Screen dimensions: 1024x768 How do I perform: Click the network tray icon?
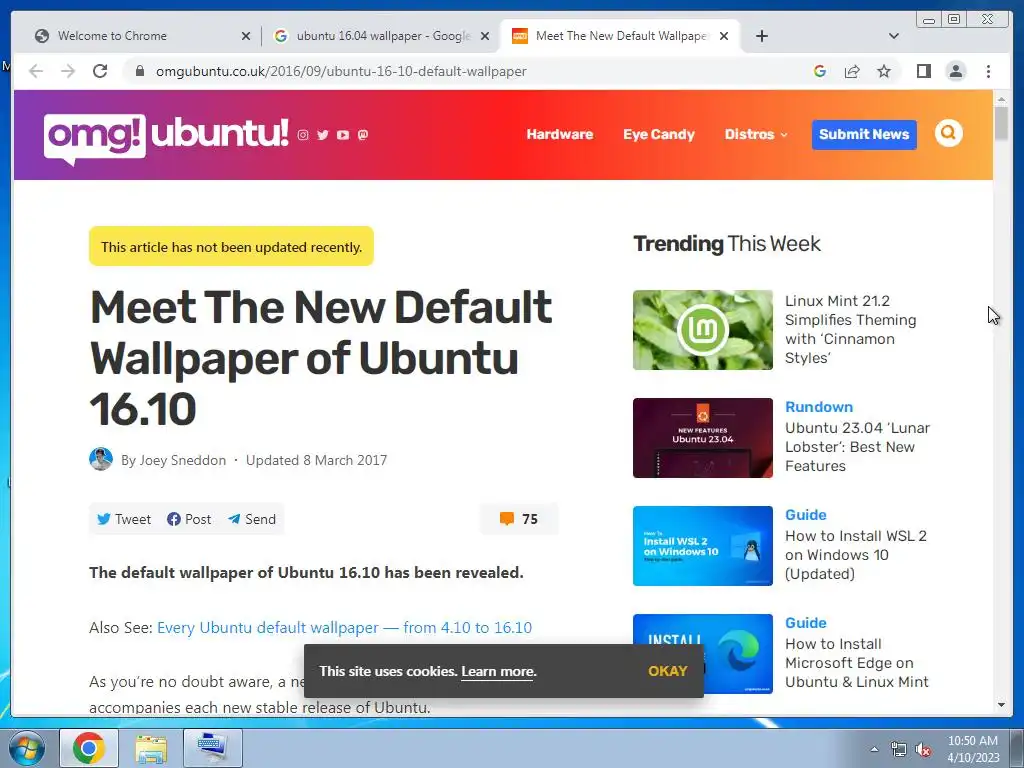point(899,750)
